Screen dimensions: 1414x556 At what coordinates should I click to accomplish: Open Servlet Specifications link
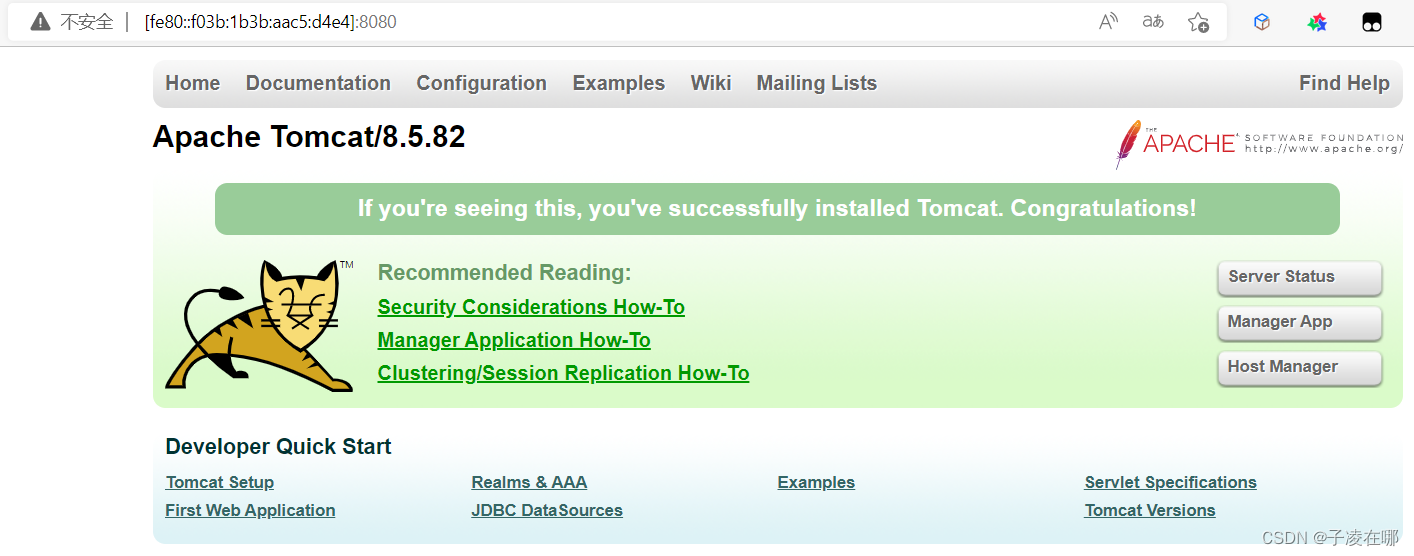point(1170,482)
